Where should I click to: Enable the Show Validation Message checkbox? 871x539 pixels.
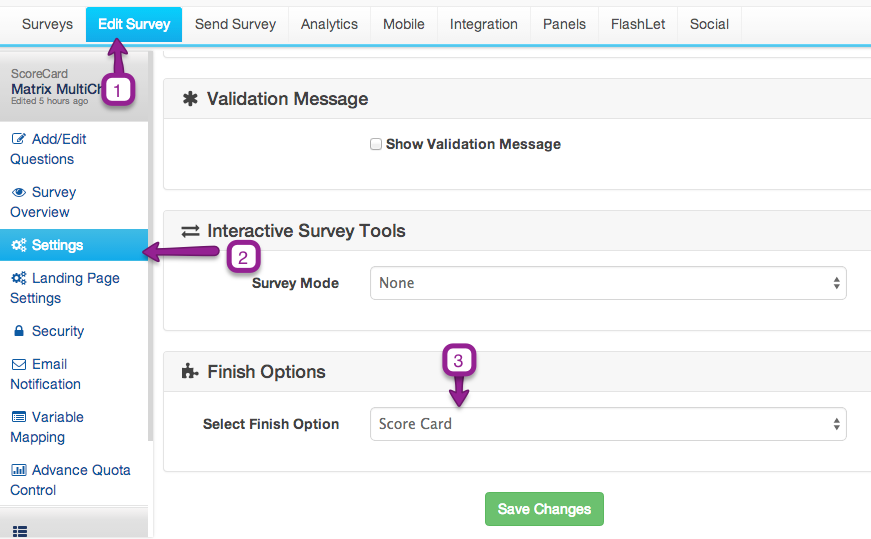coord(376,144)
